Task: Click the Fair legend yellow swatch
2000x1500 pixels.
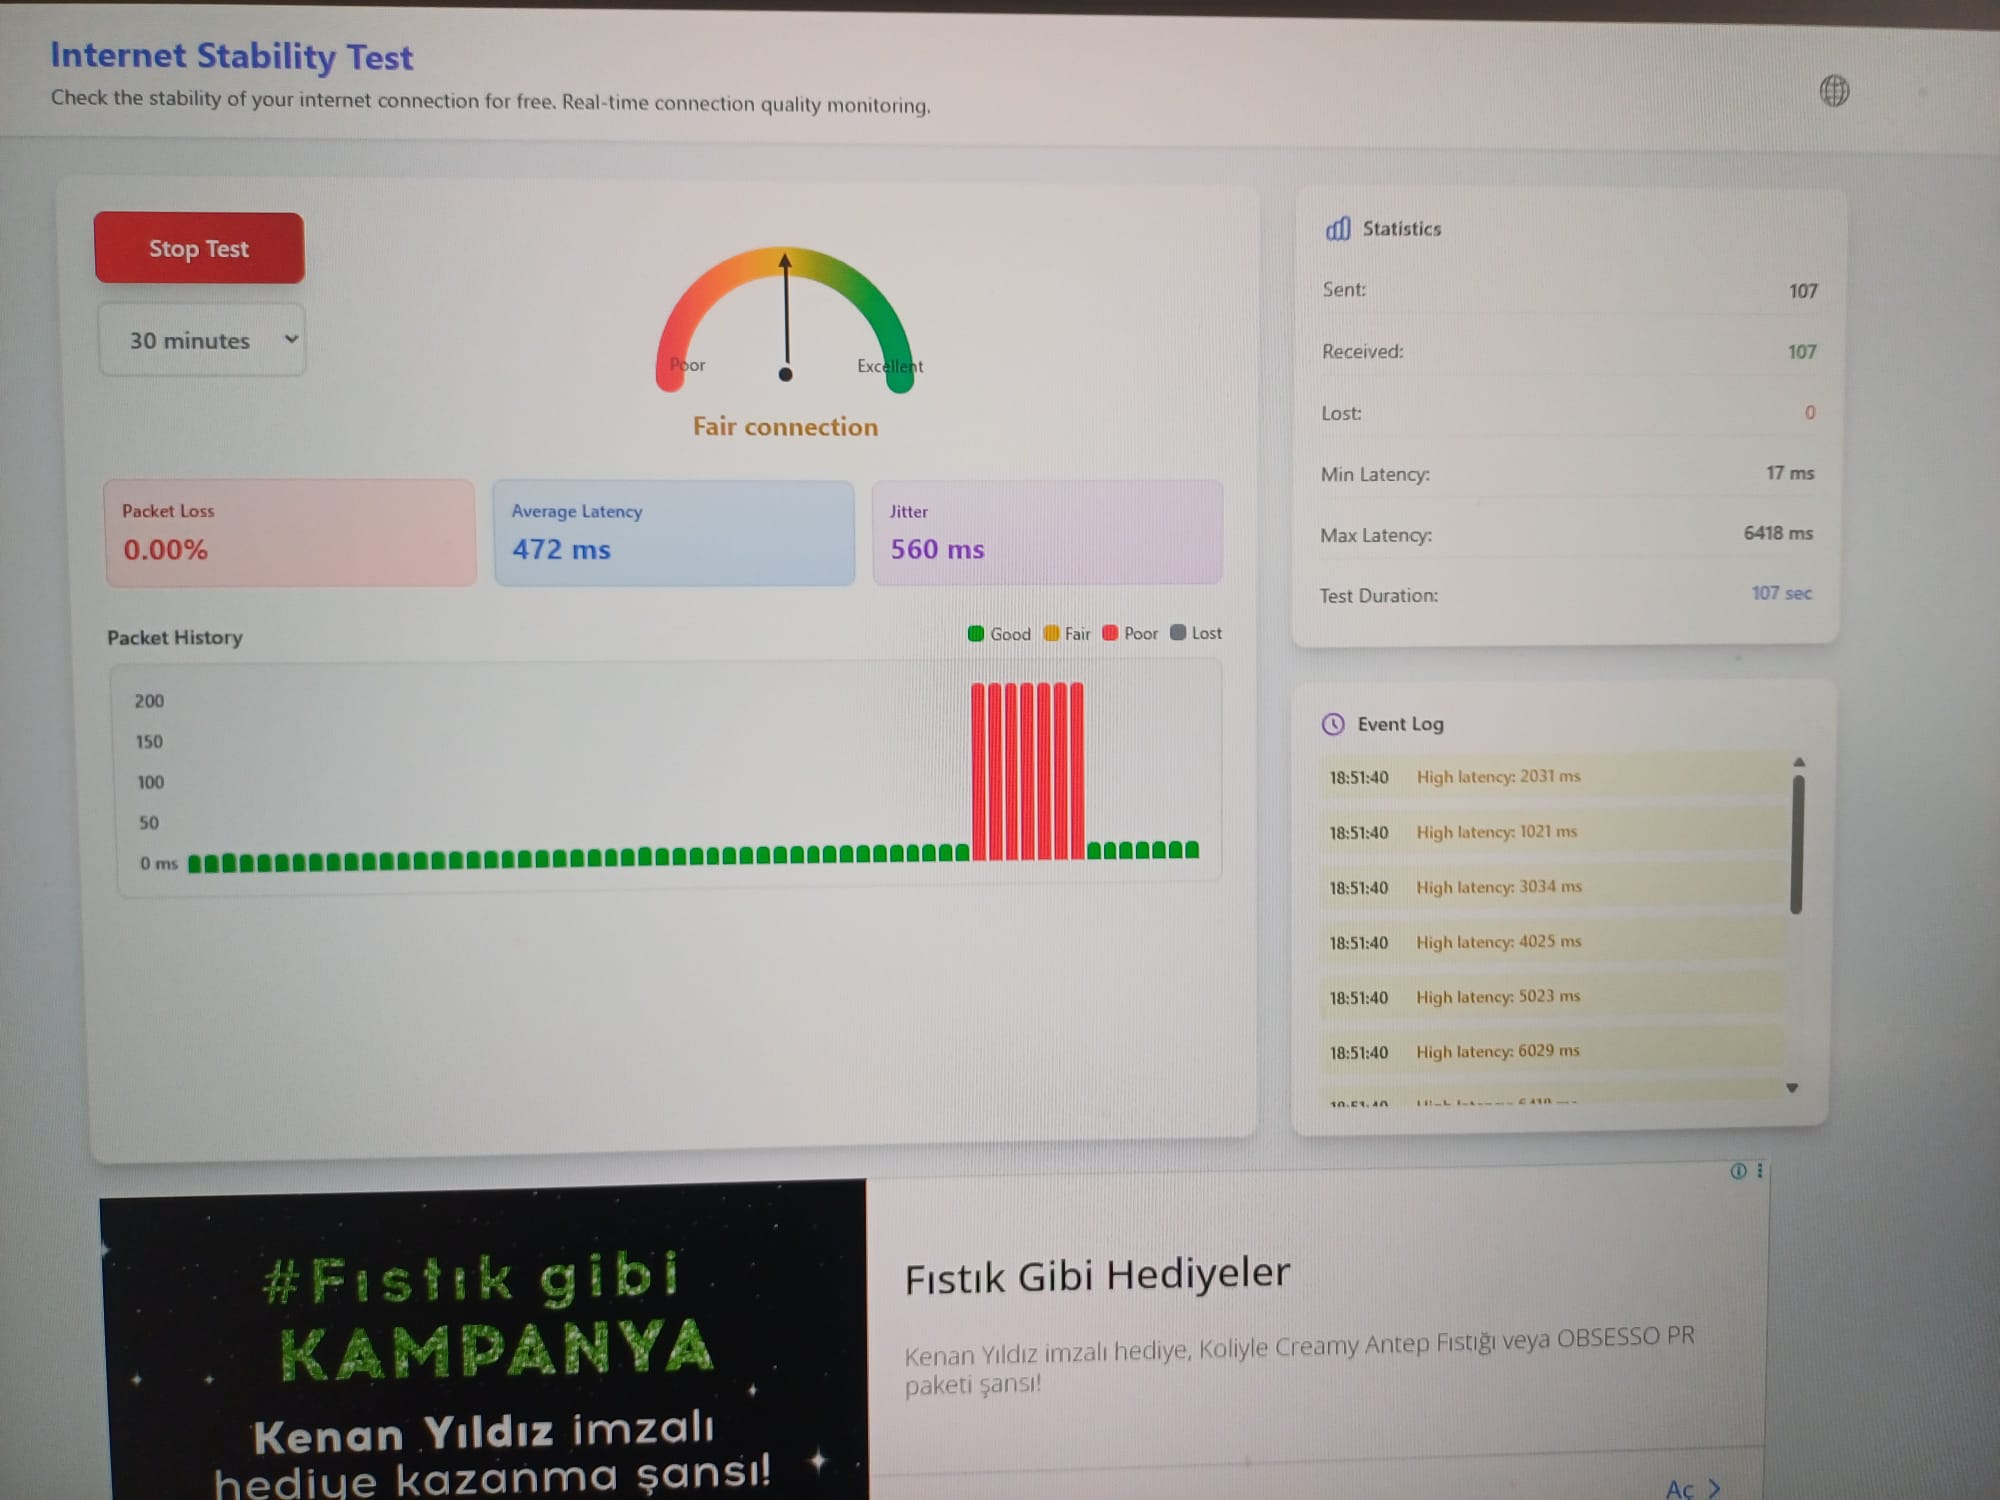Action: click(x=1051, y=633)
